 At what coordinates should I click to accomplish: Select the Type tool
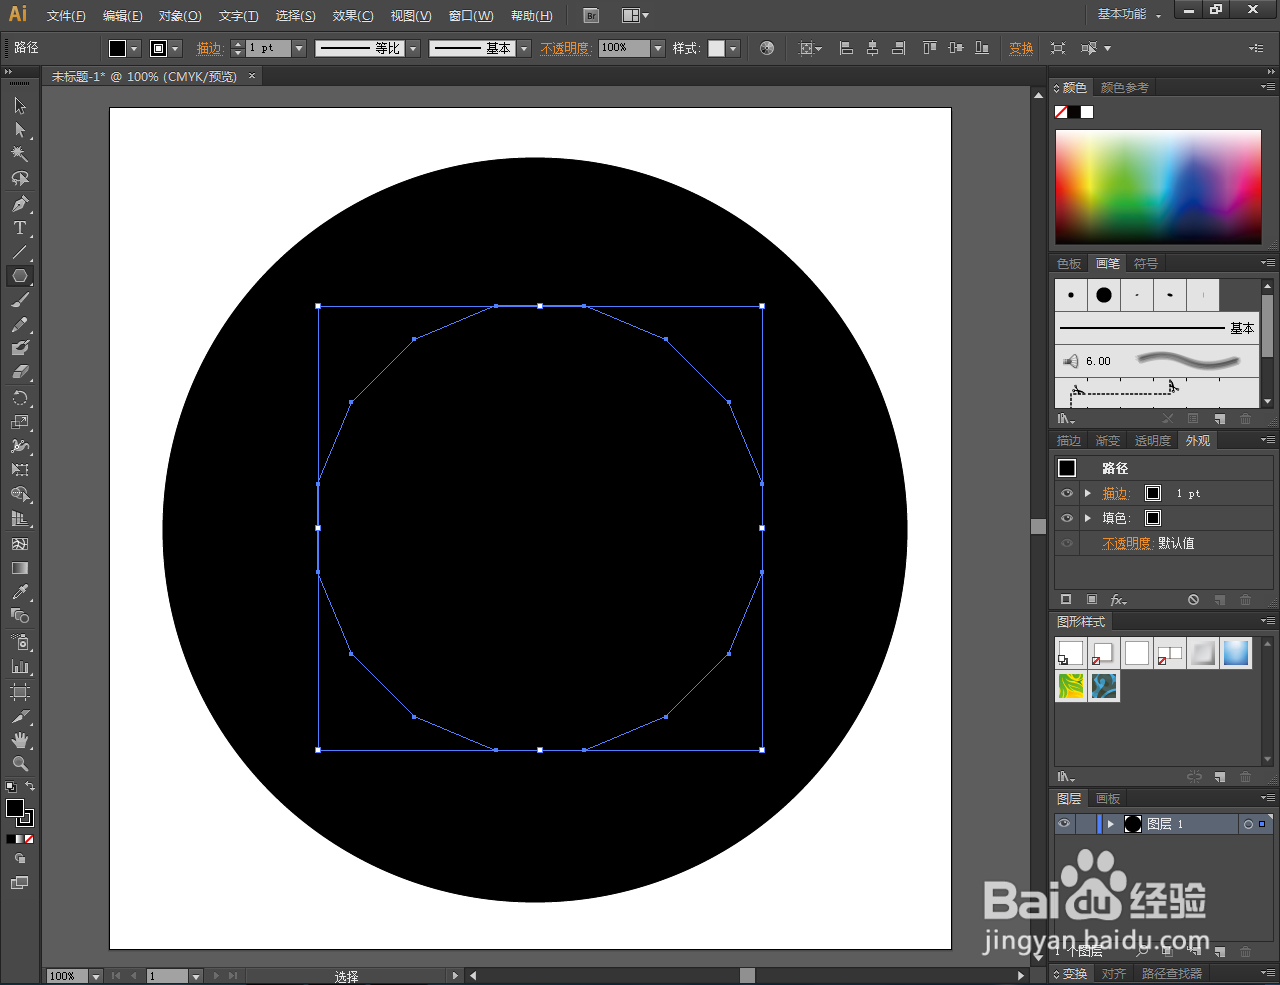(19, 228)
